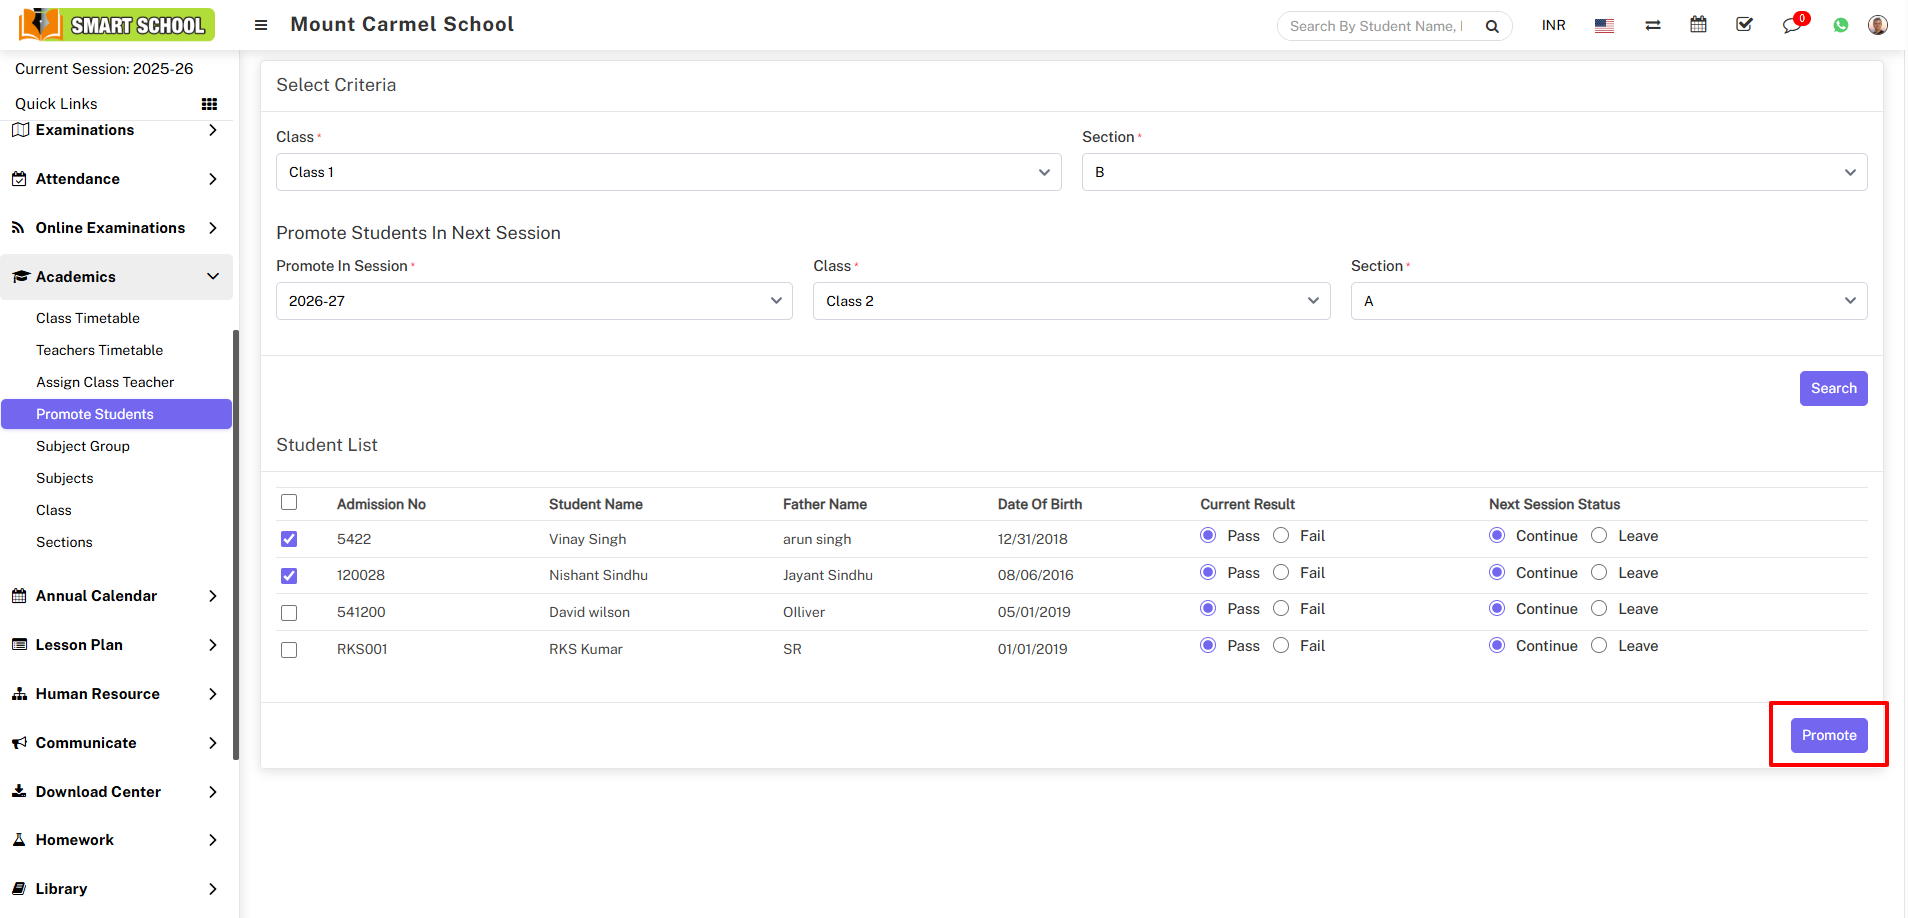Click the search magnifier icon

[x=1492, y=27]
